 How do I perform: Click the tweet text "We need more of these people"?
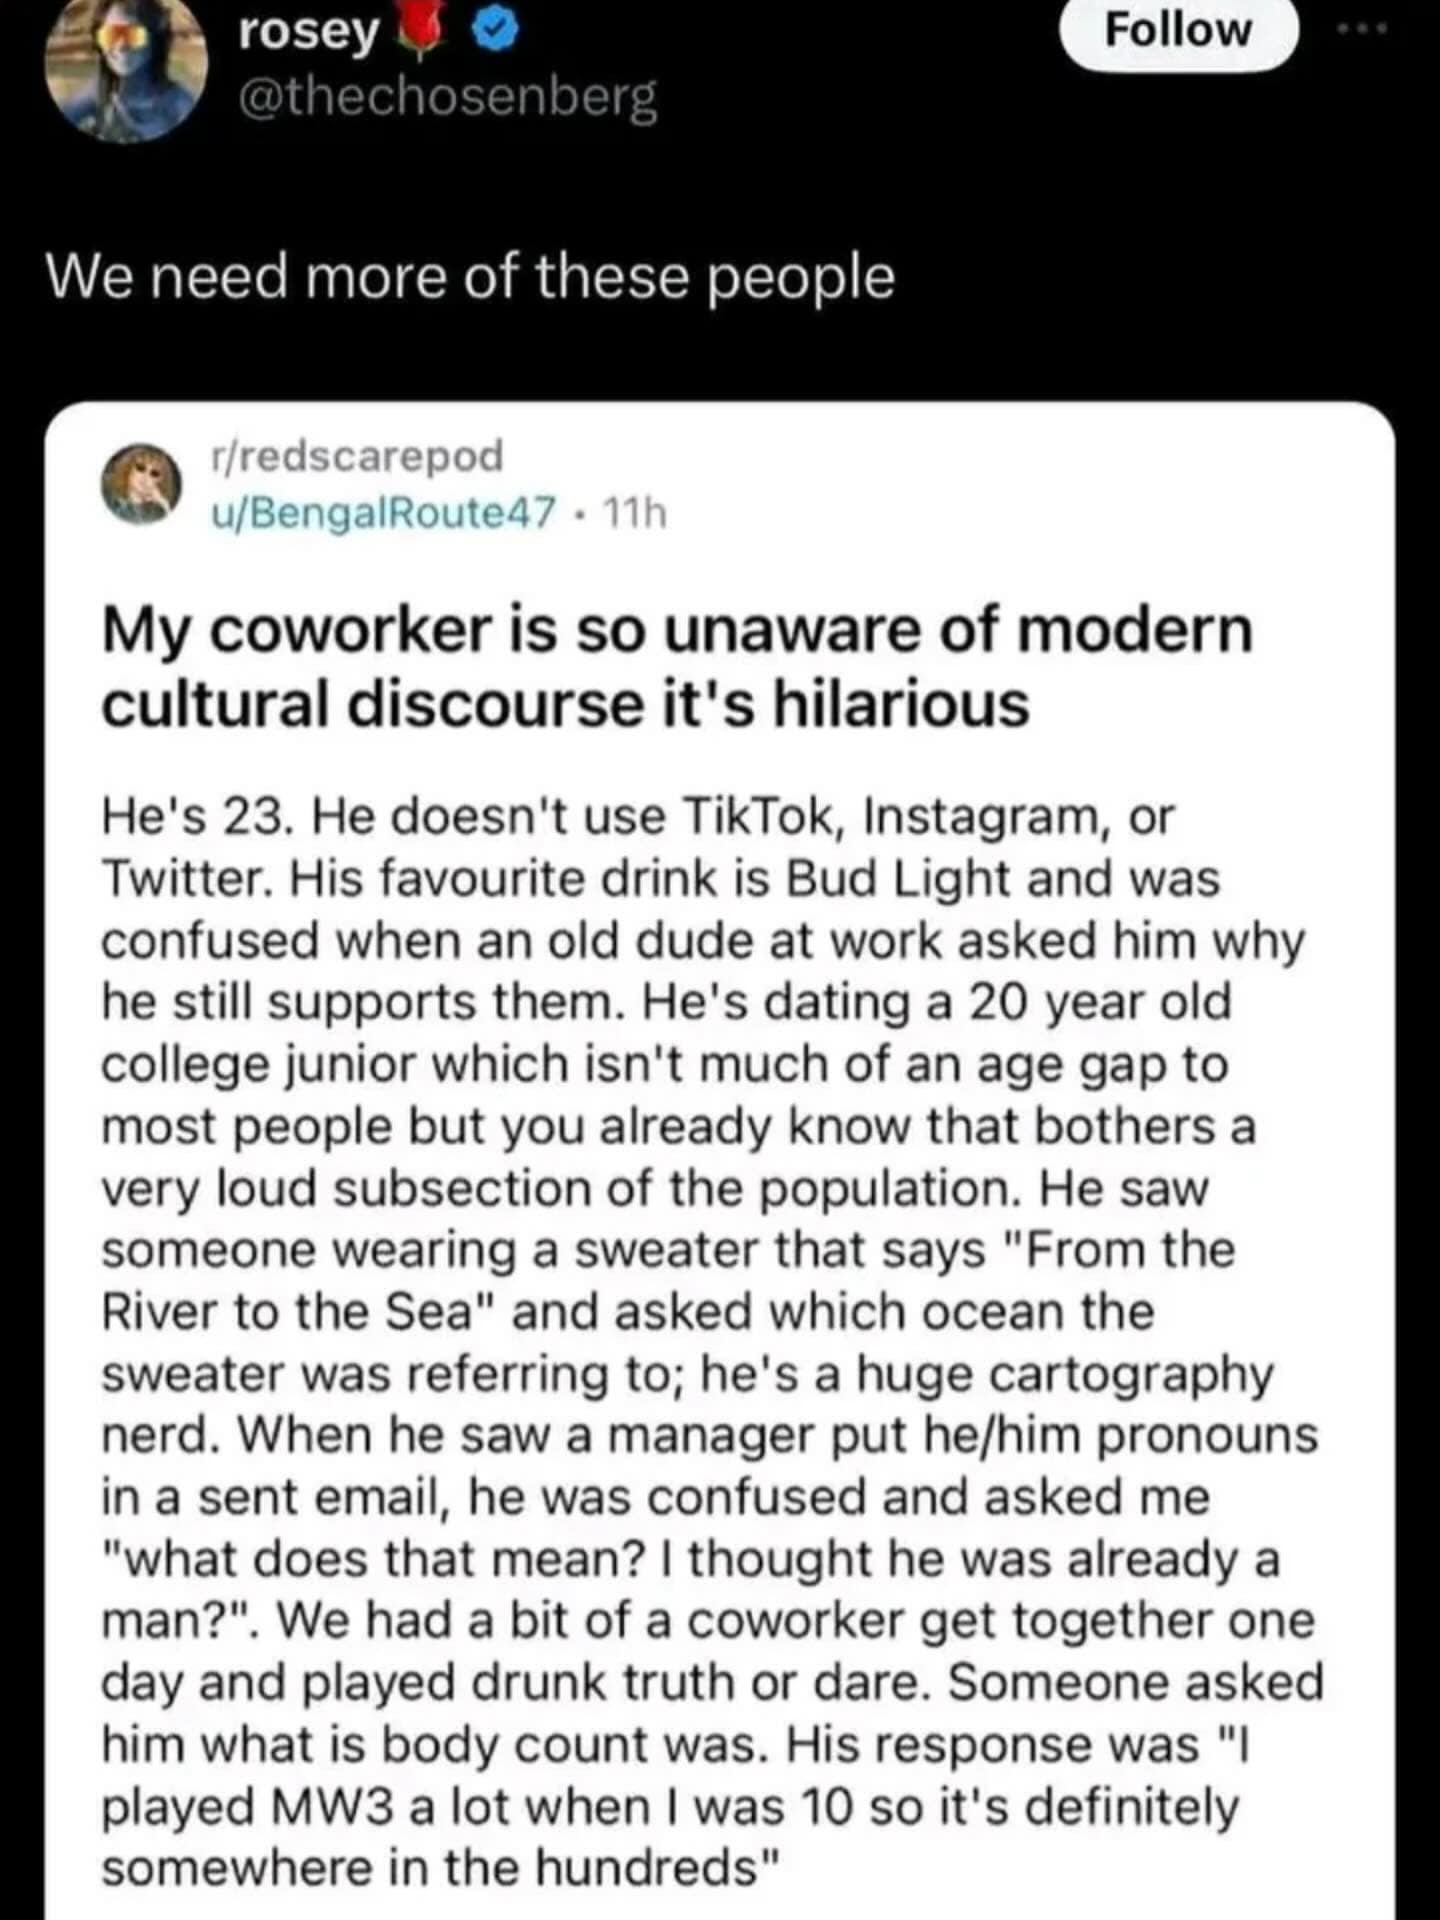[470, 277]
